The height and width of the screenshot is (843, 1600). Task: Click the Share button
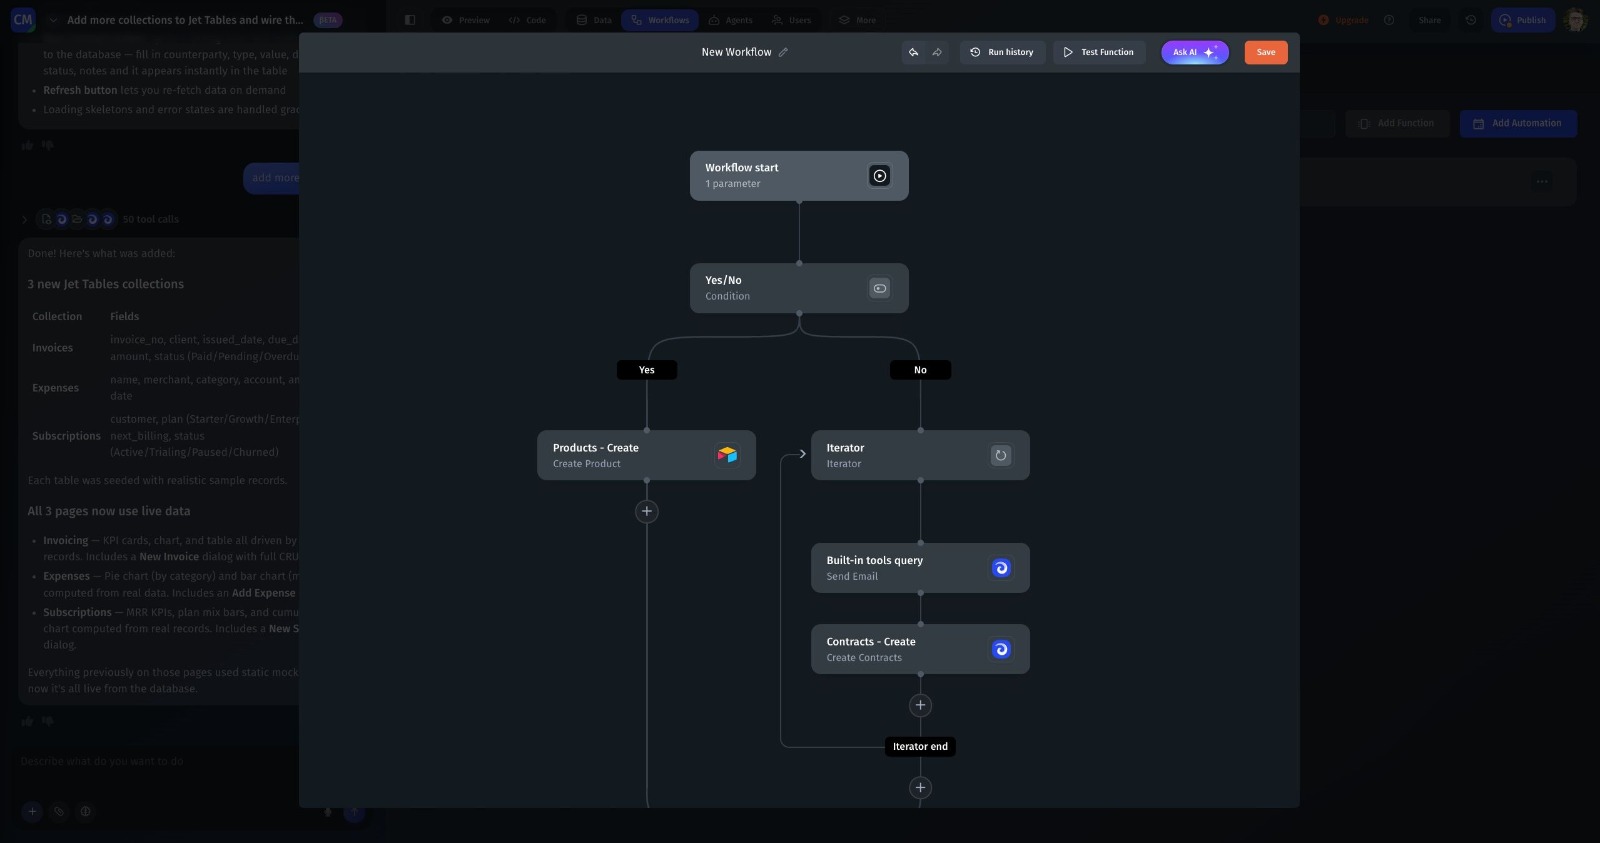[1429, 20]
